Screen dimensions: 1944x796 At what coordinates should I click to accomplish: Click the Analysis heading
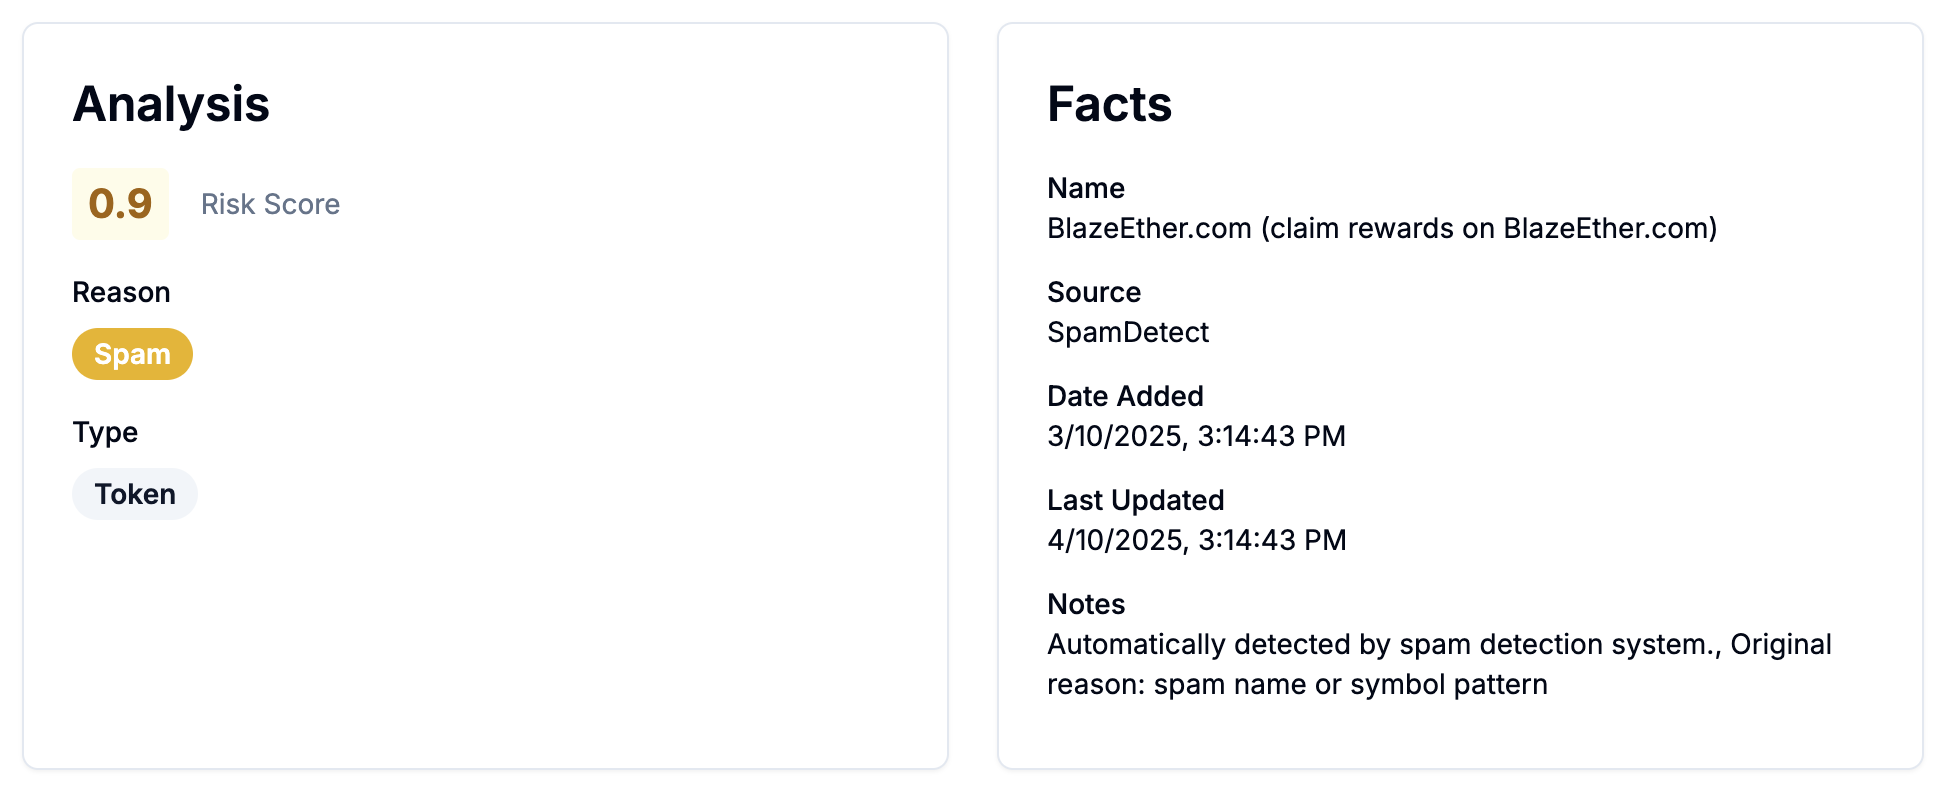[170, 104]
